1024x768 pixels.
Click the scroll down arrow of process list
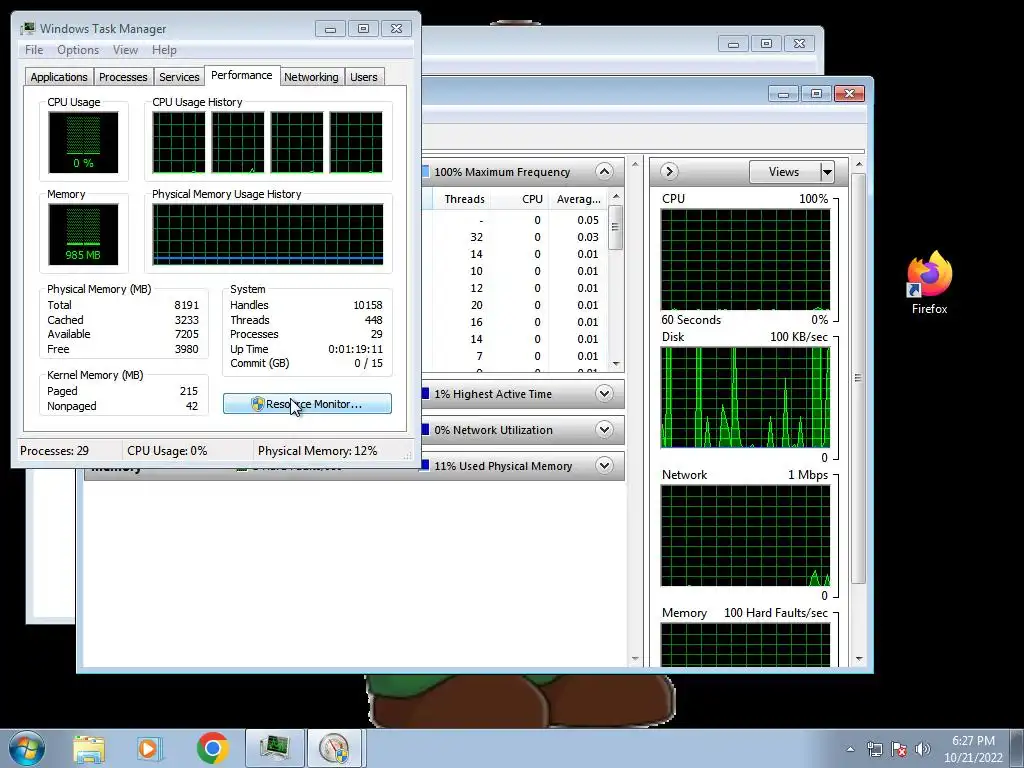point(615,364)
